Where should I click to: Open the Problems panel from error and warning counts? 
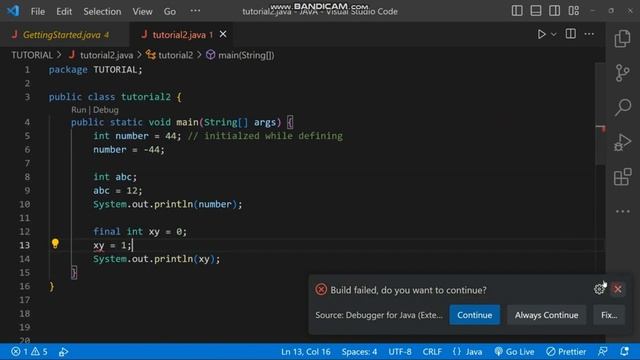pyautogui.click(x=29, y=351)
